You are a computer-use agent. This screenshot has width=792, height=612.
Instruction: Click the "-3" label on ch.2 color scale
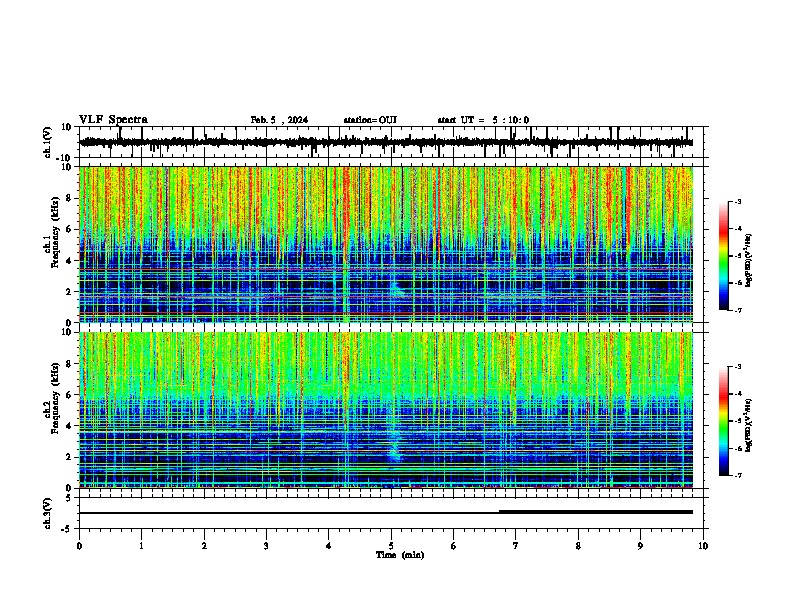pyautogui.click(x=737, y=367)
